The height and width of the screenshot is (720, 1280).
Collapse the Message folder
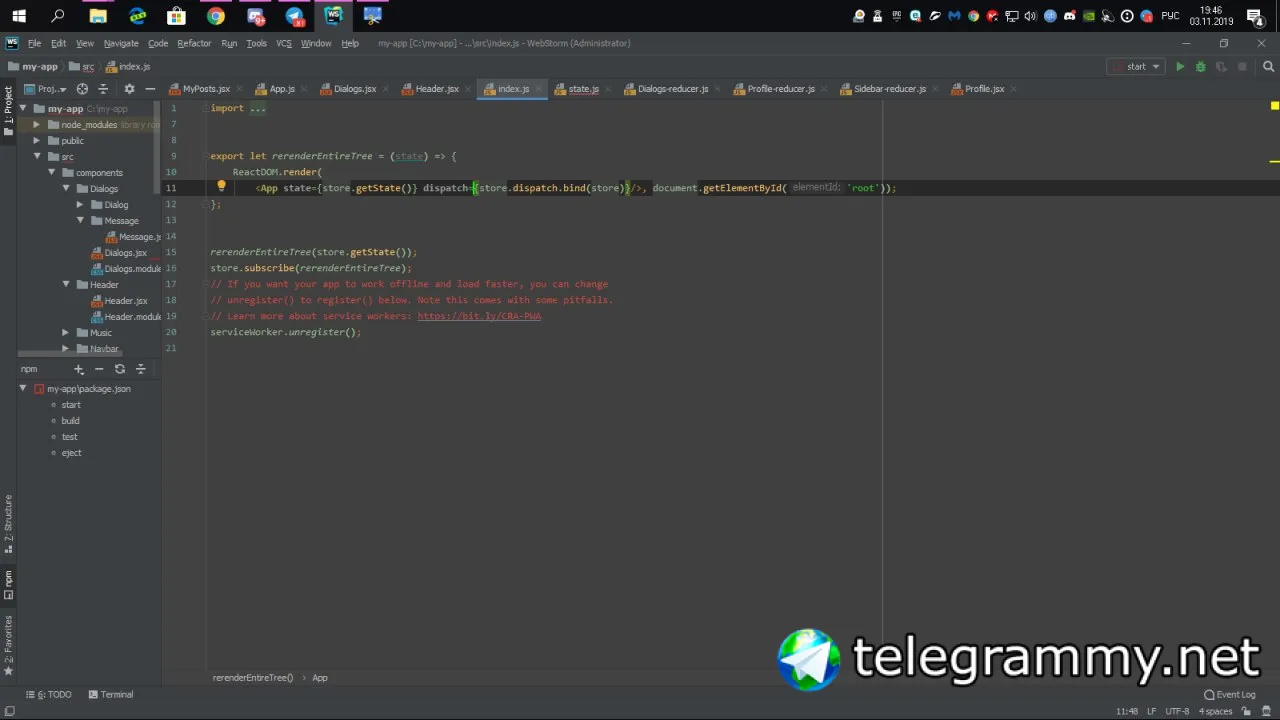[x=80, y=221]
